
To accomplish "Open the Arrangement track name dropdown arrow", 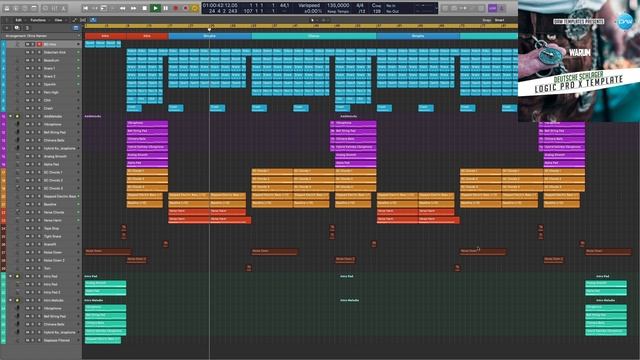I will (79, 36).
